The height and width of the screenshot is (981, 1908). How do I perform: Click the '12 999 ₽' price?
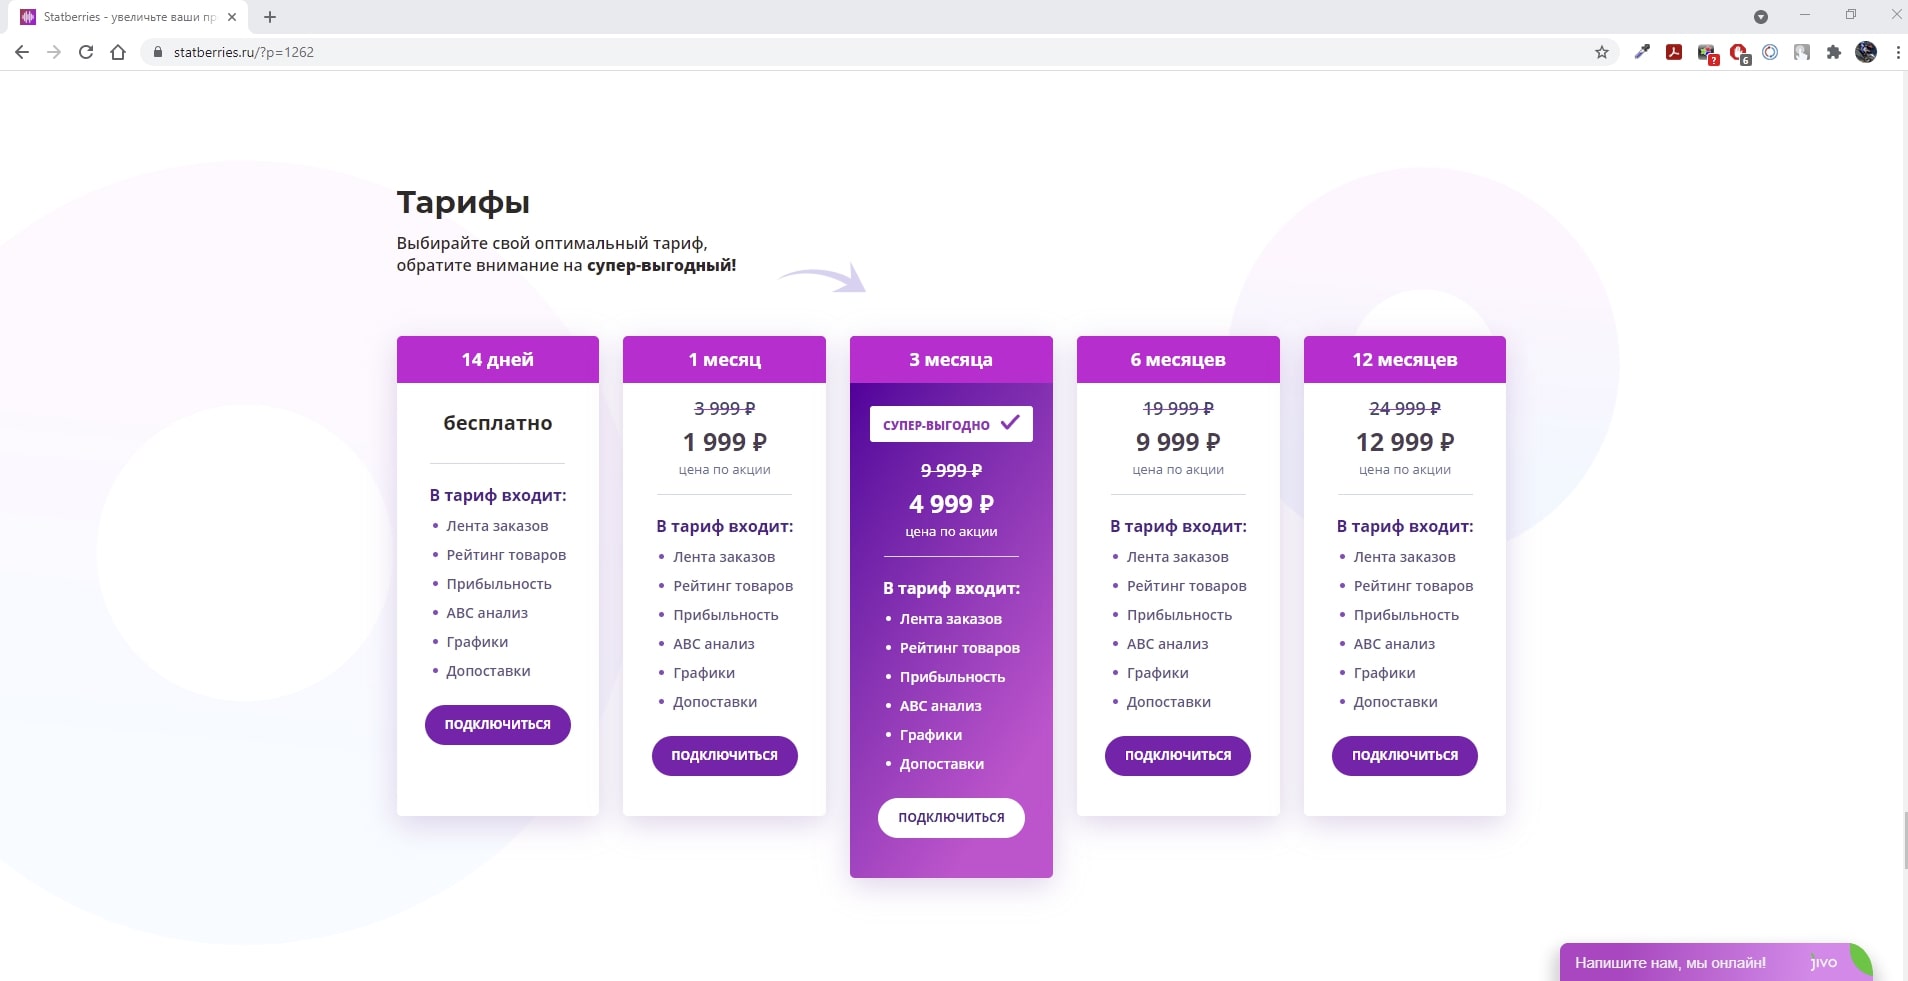click(1404, 442)
